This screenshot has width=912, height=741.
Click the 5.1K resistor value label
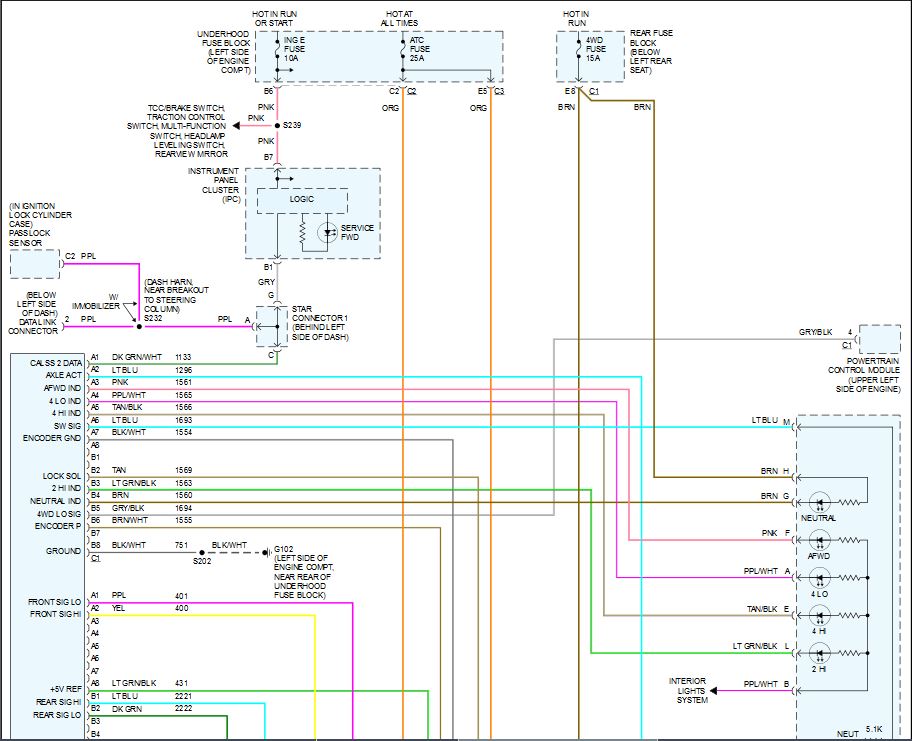coord(874,729)
